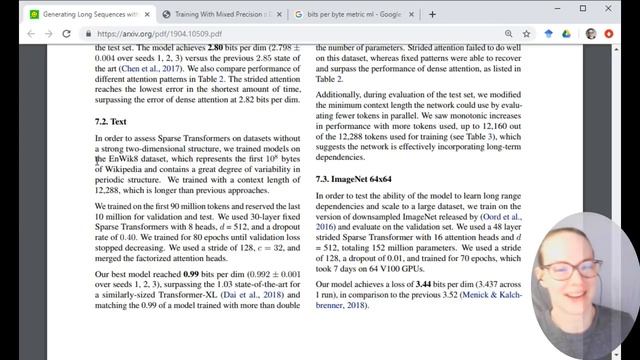Maximize the Chrome window

click(583, 8)
